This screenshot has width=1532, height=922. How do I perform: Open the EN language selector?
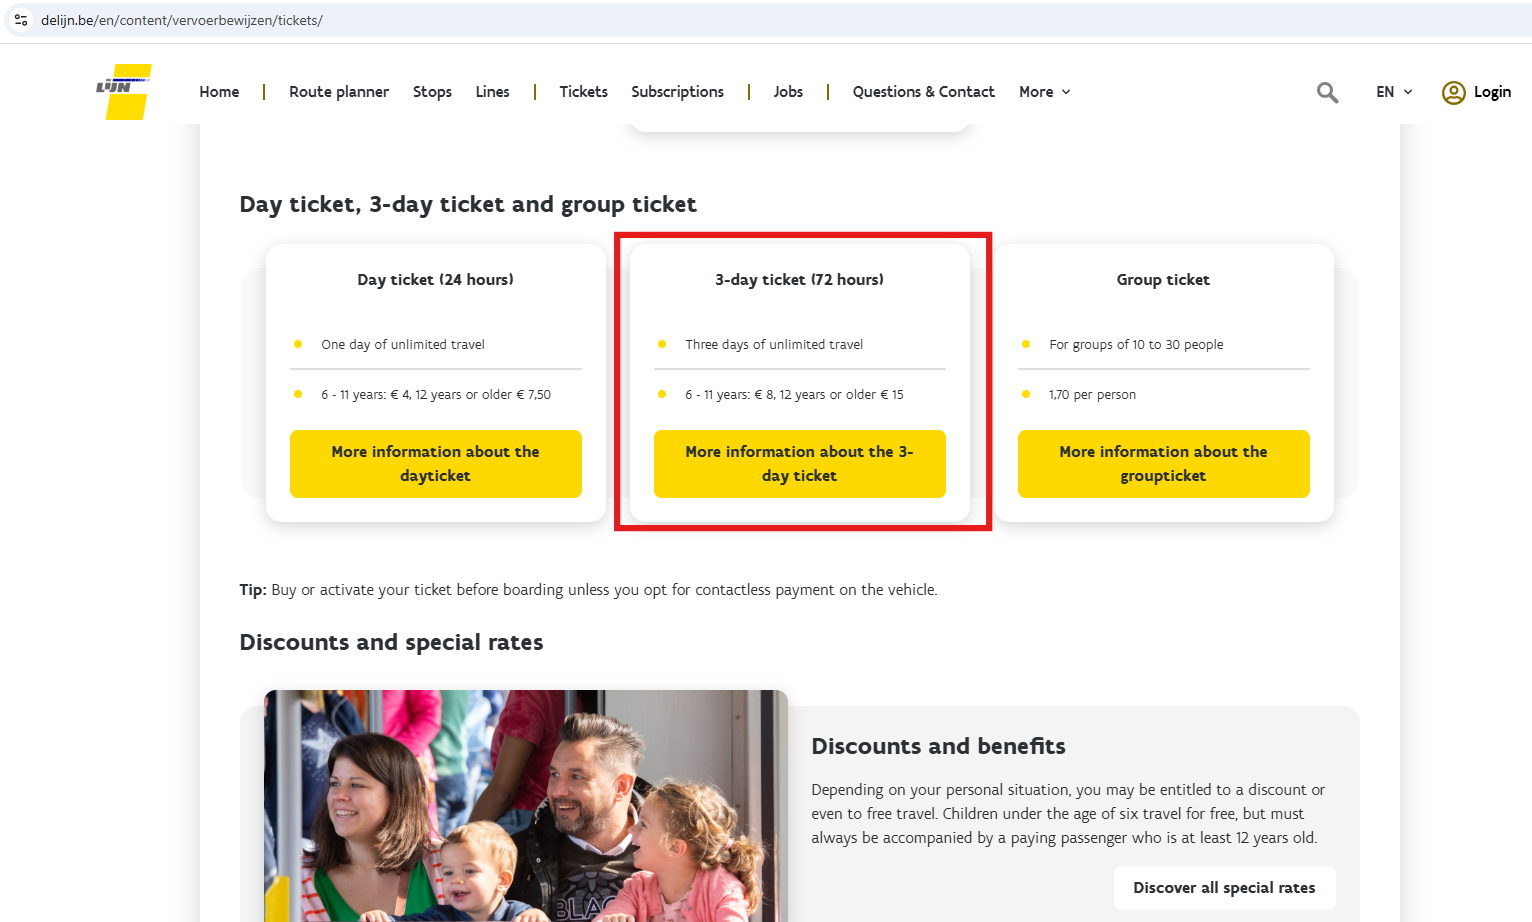click(x=1394, y=92)
